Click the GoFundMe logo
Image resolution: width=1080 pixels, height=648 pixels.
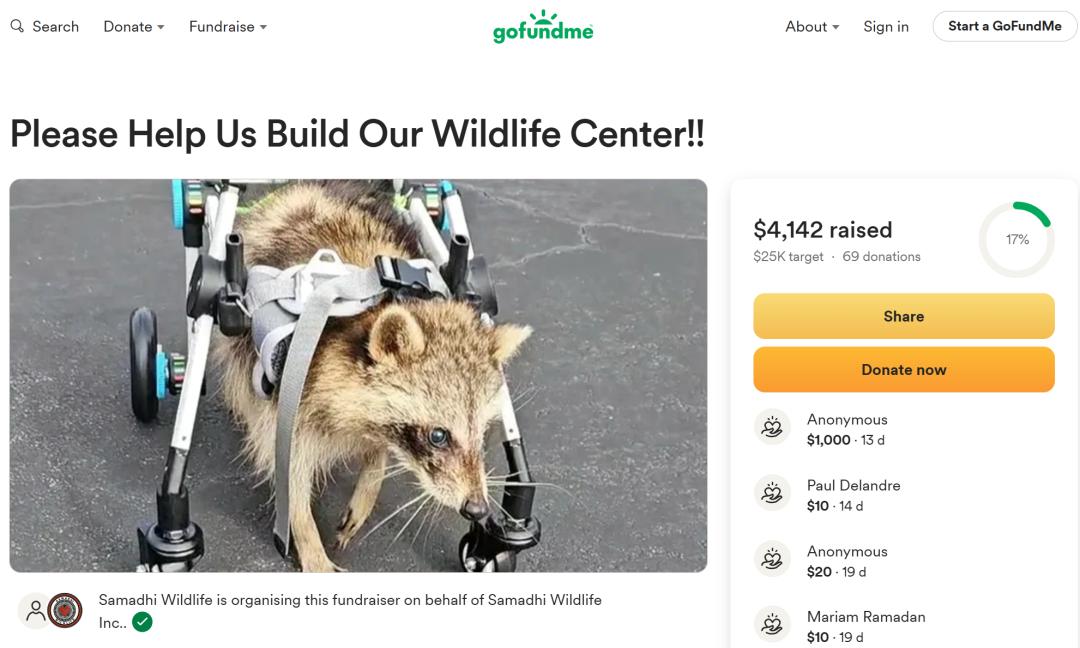tap(543, 27)
